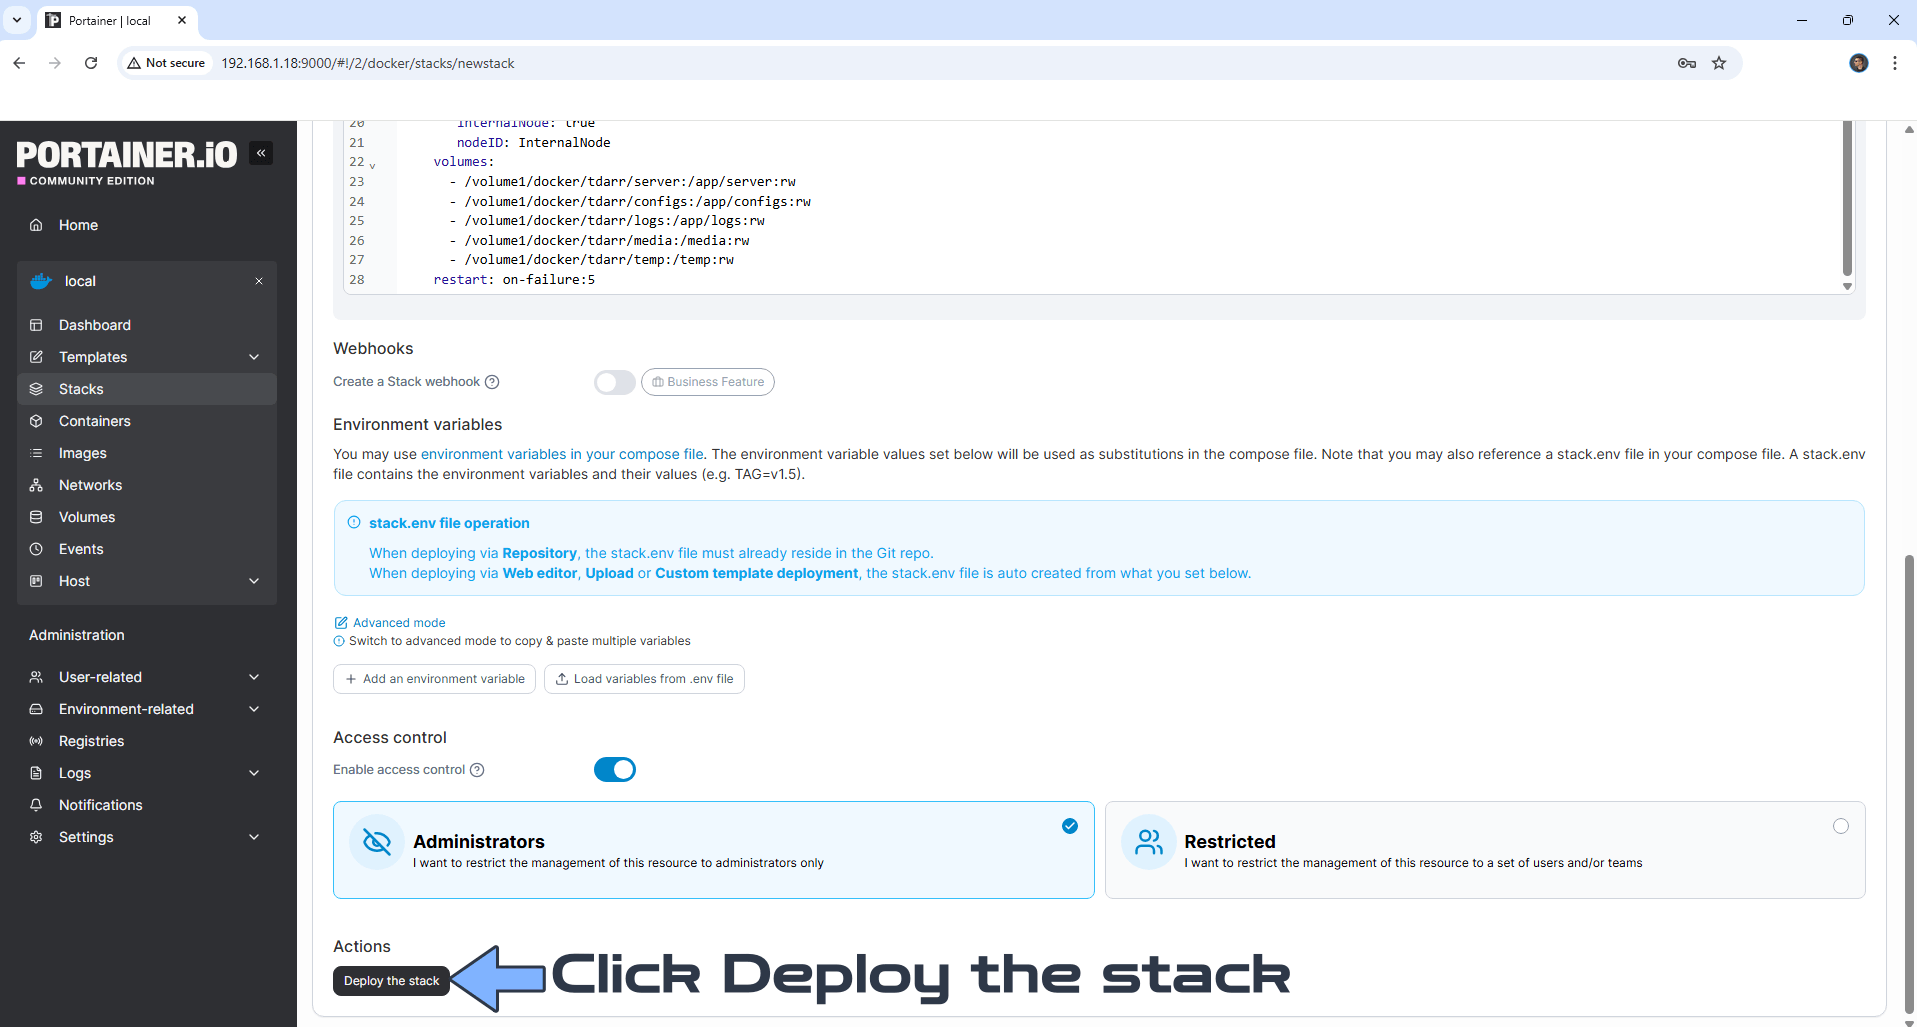
Task: Open the Images section
Action: point(37,453)
